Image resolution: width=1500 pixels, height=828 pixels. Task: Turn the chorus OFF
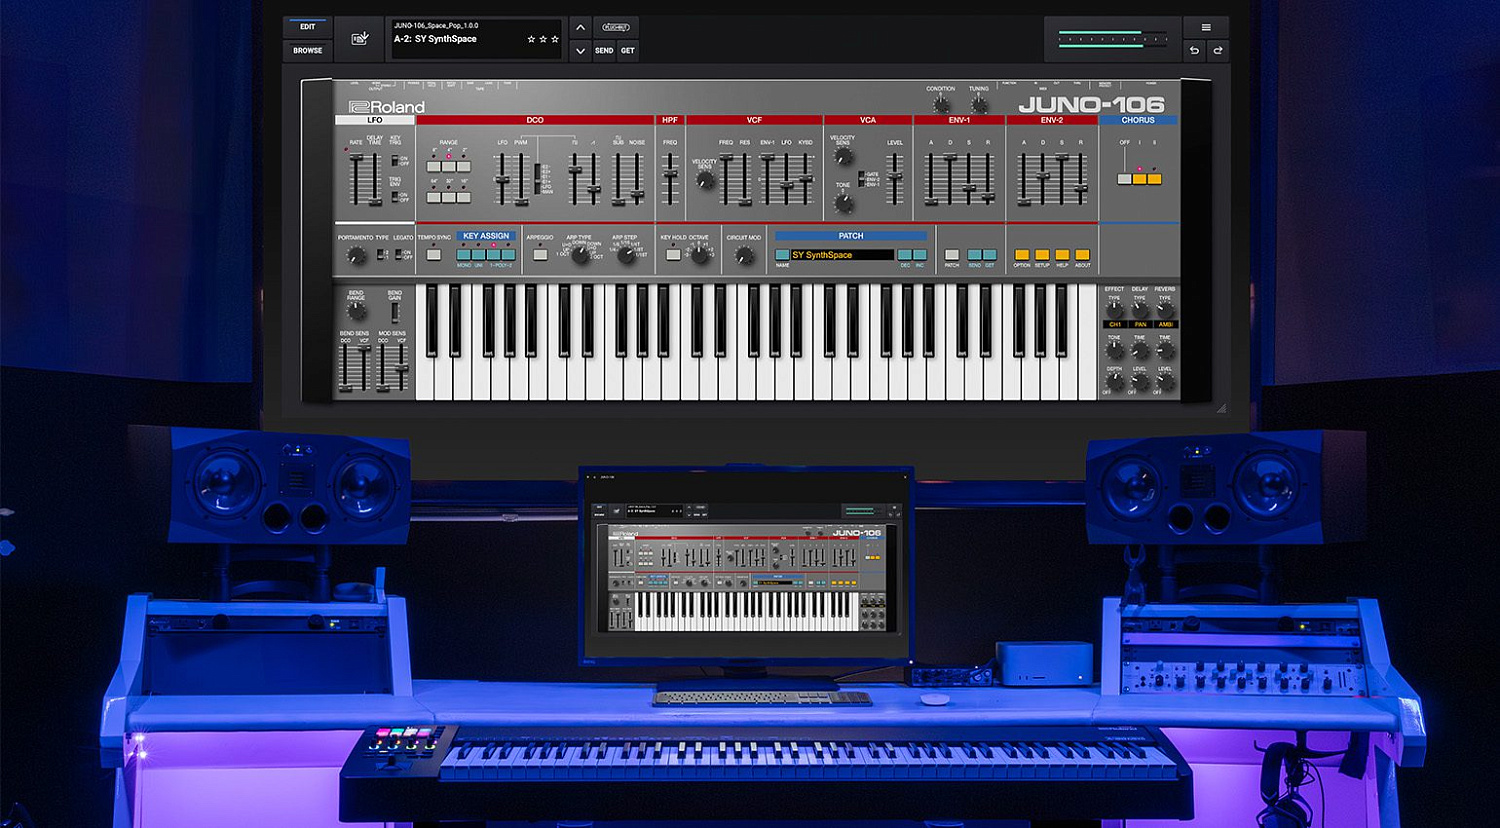pos(1124,179)
